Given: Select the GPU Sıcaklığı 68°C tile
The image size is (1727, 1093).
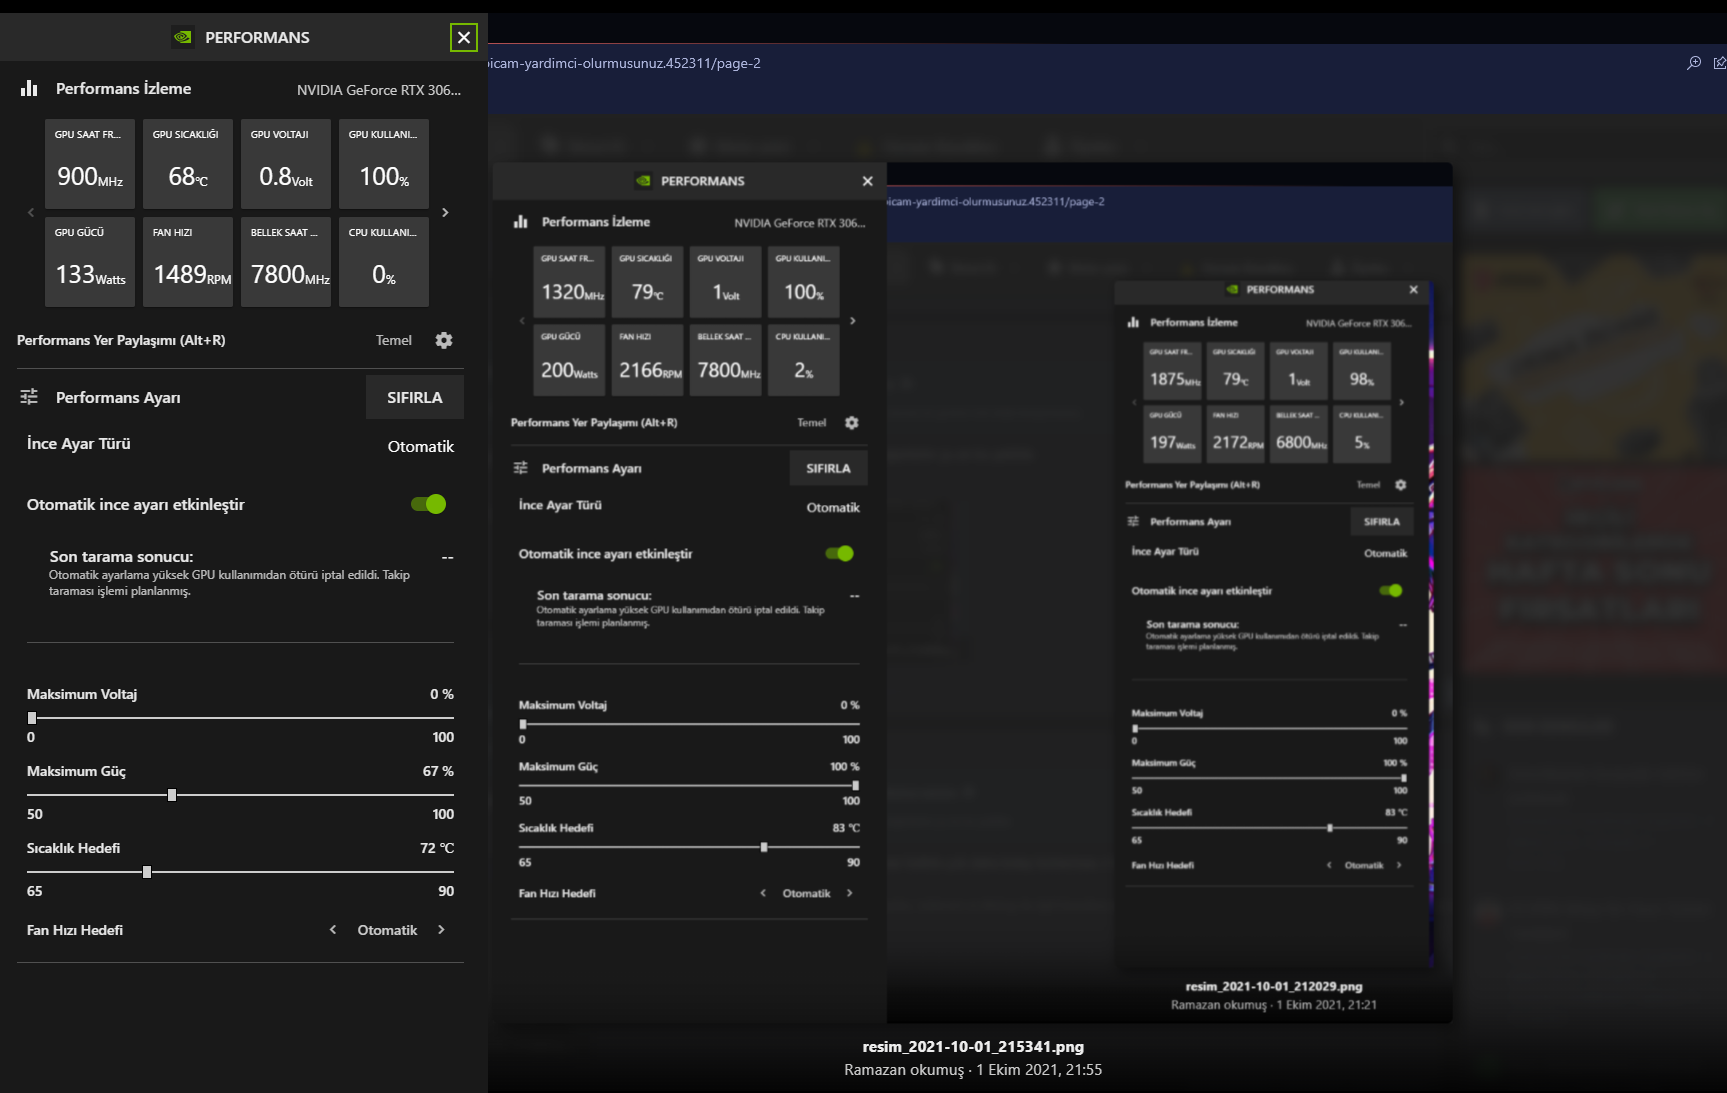Looking at the screenshot, I should (188, 164).
